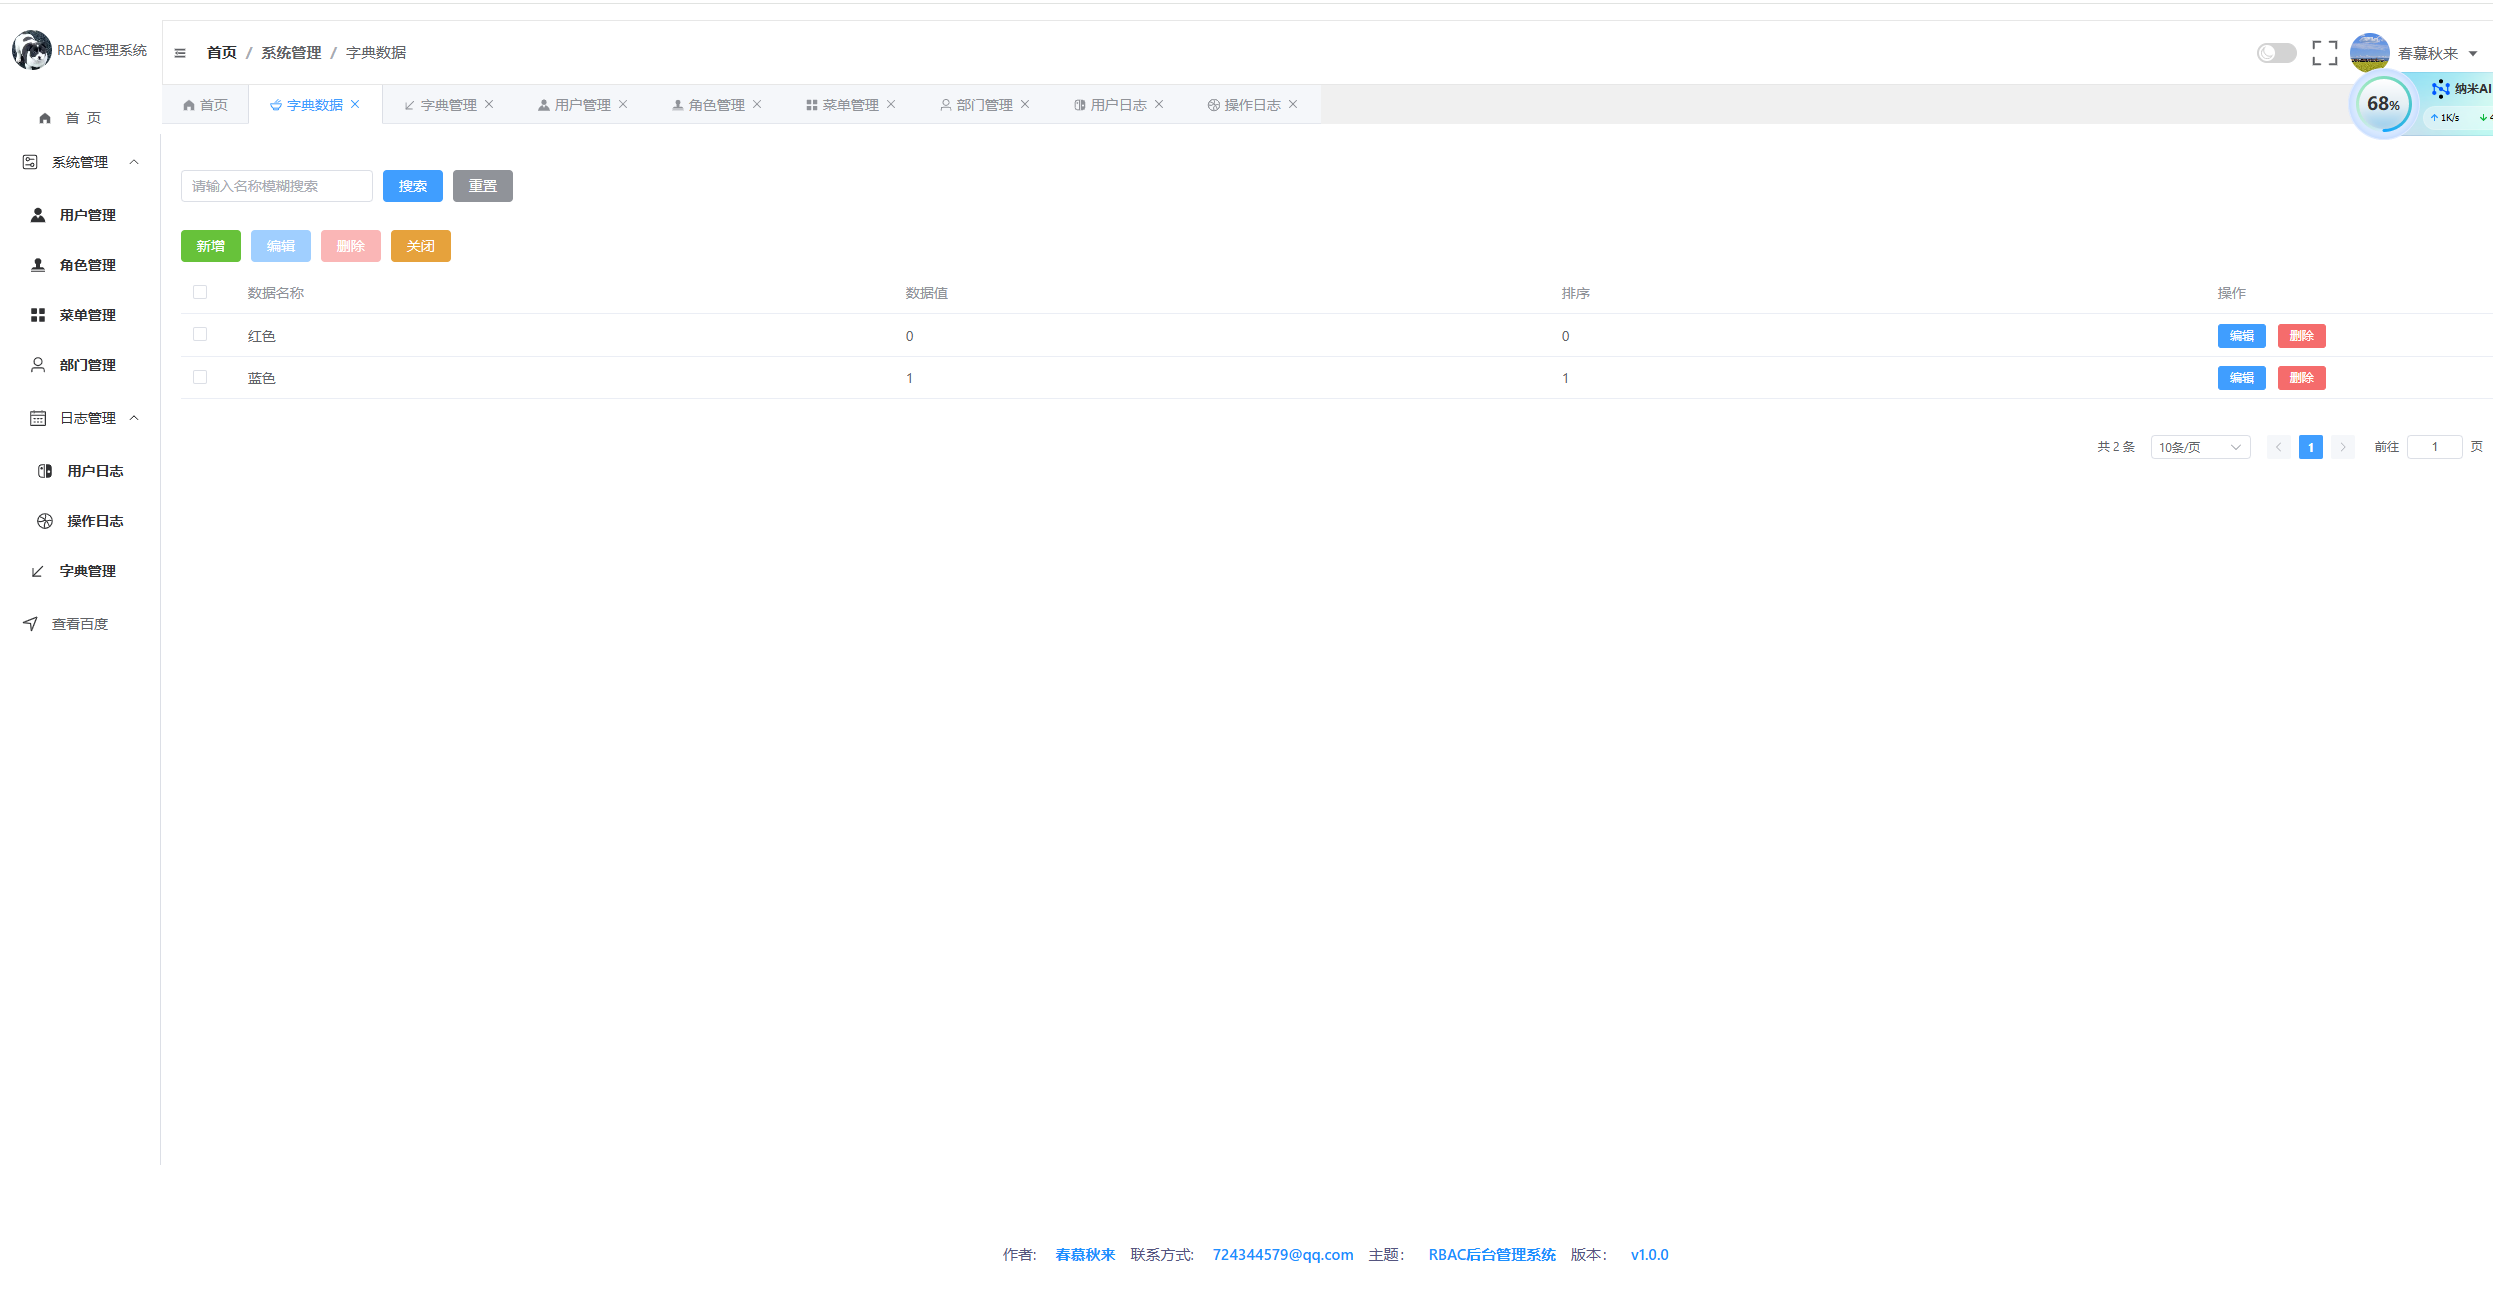
Task: Switch to the 用户管理 tab
Action: click(x=581, y=105)
